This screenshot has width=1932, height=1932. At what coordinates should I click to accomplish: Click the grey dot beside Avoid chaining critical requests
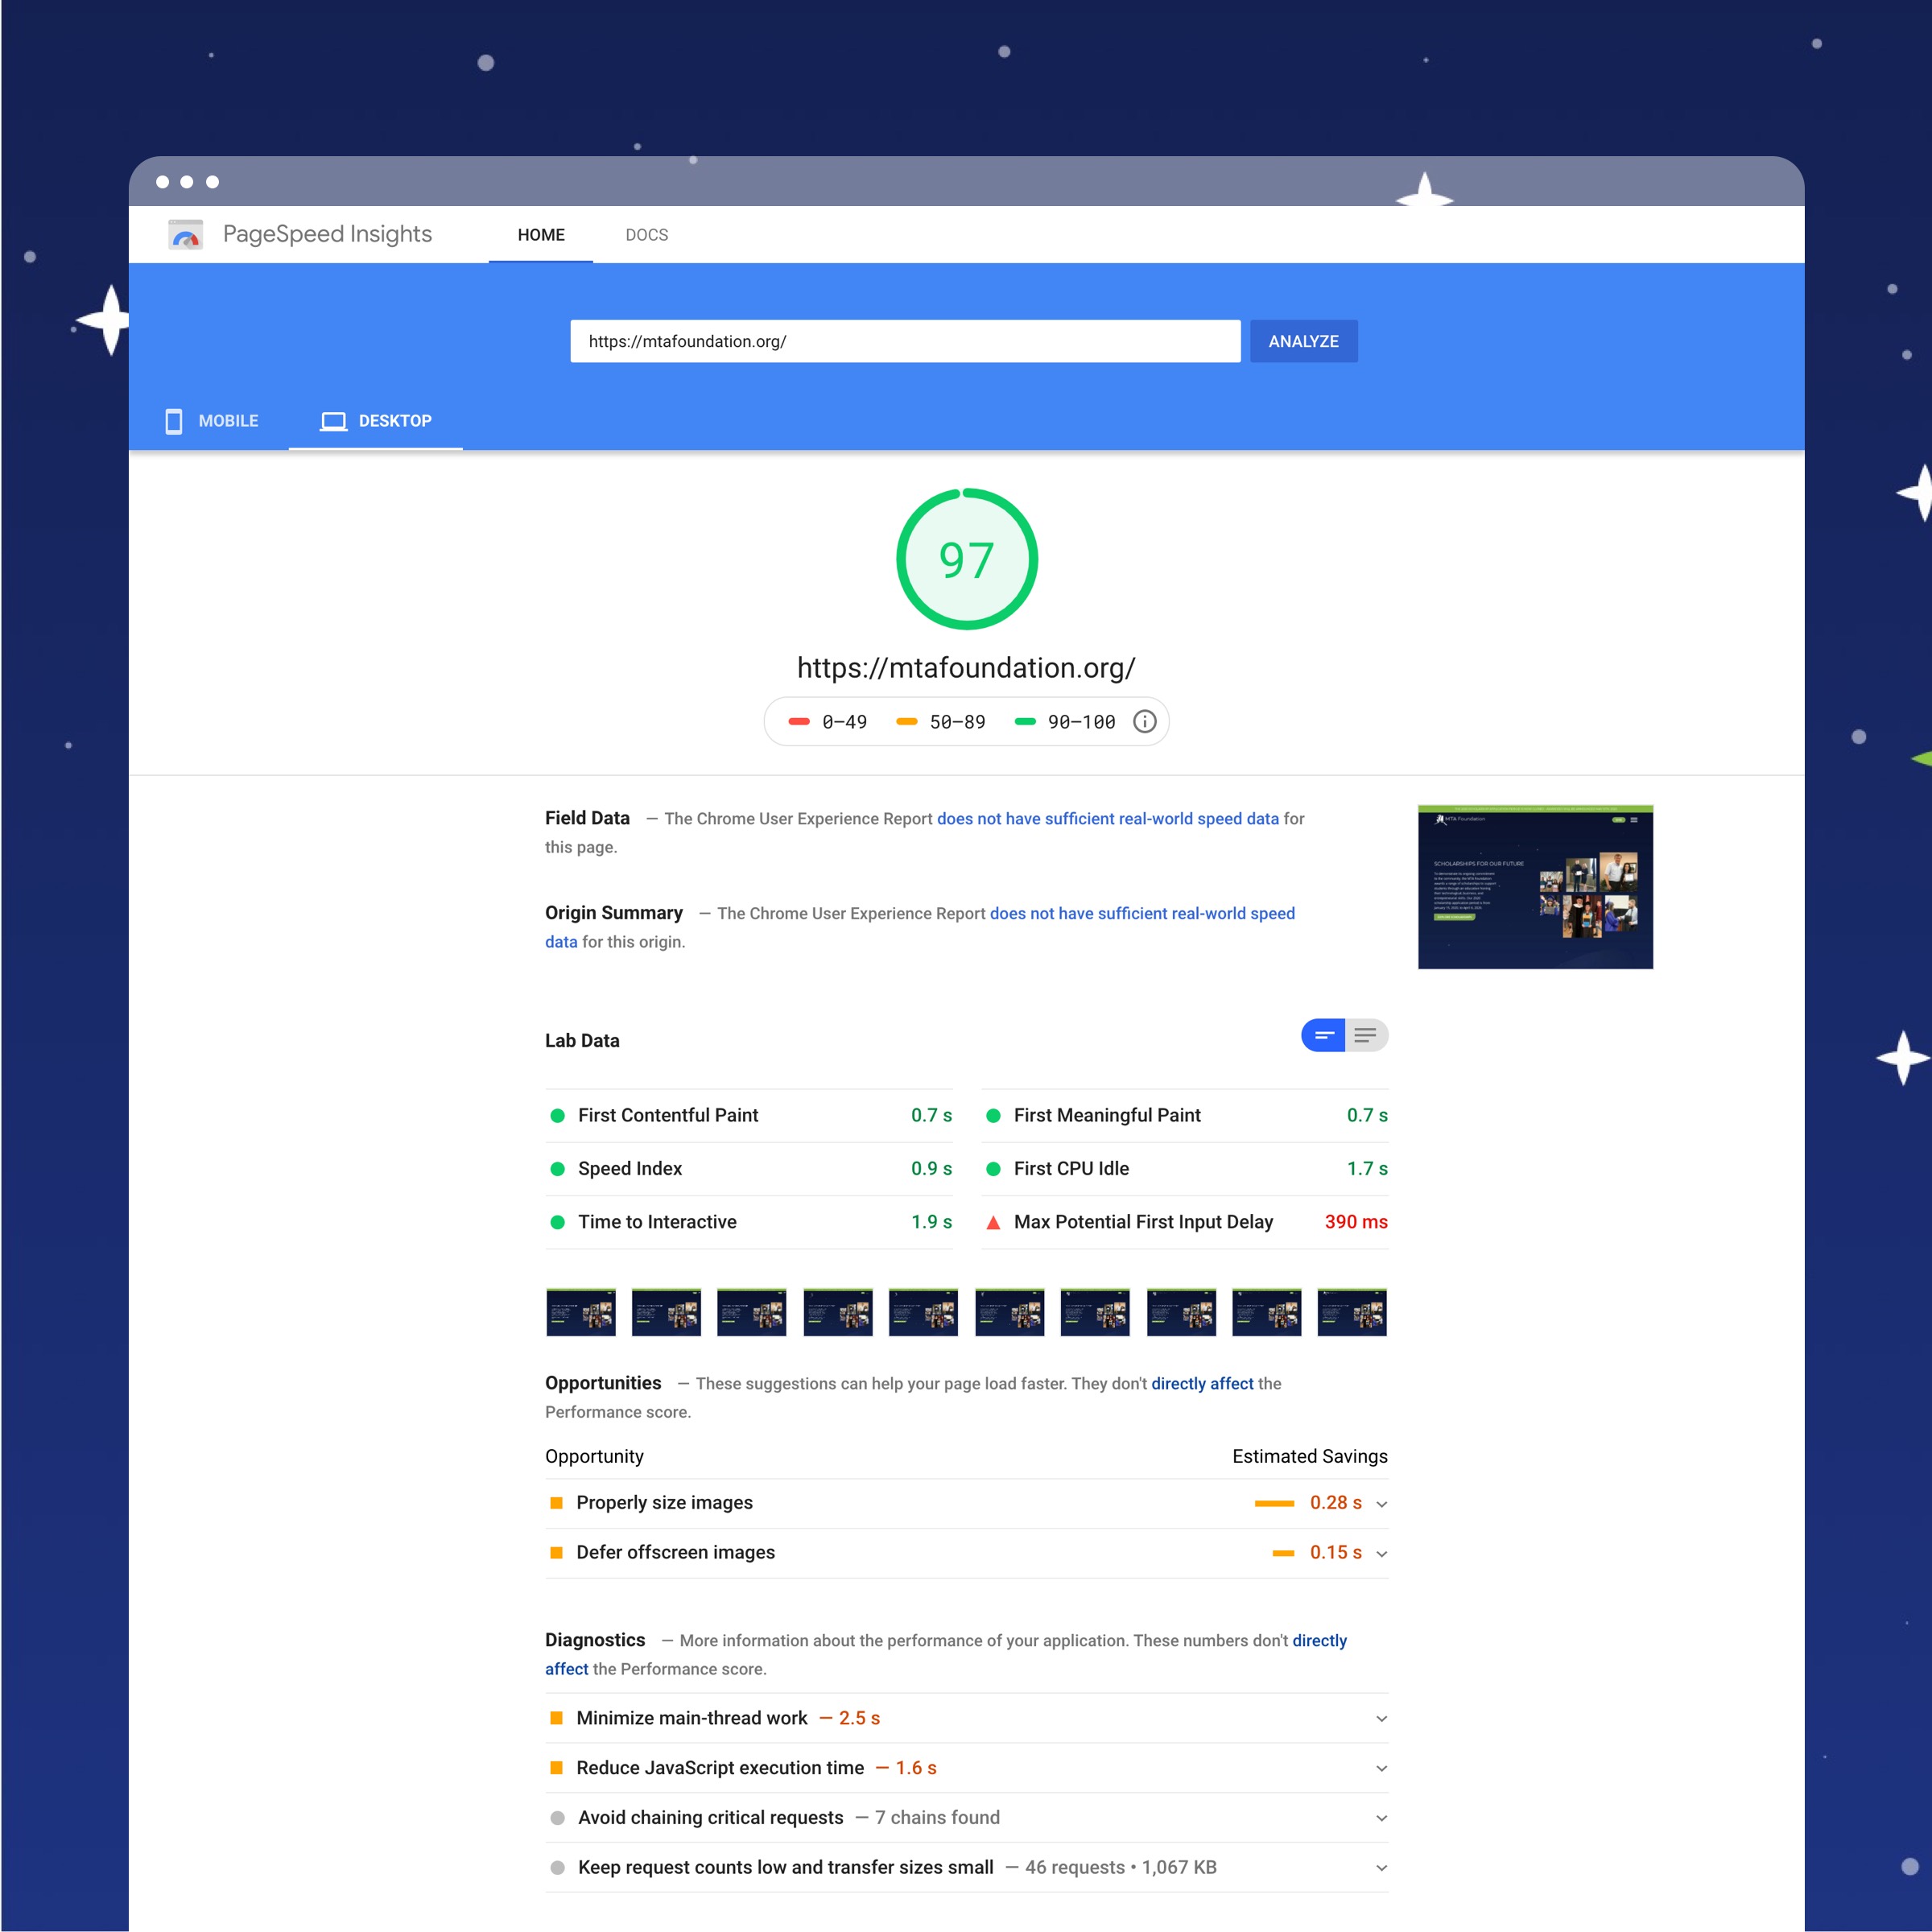pos(558,1818)
